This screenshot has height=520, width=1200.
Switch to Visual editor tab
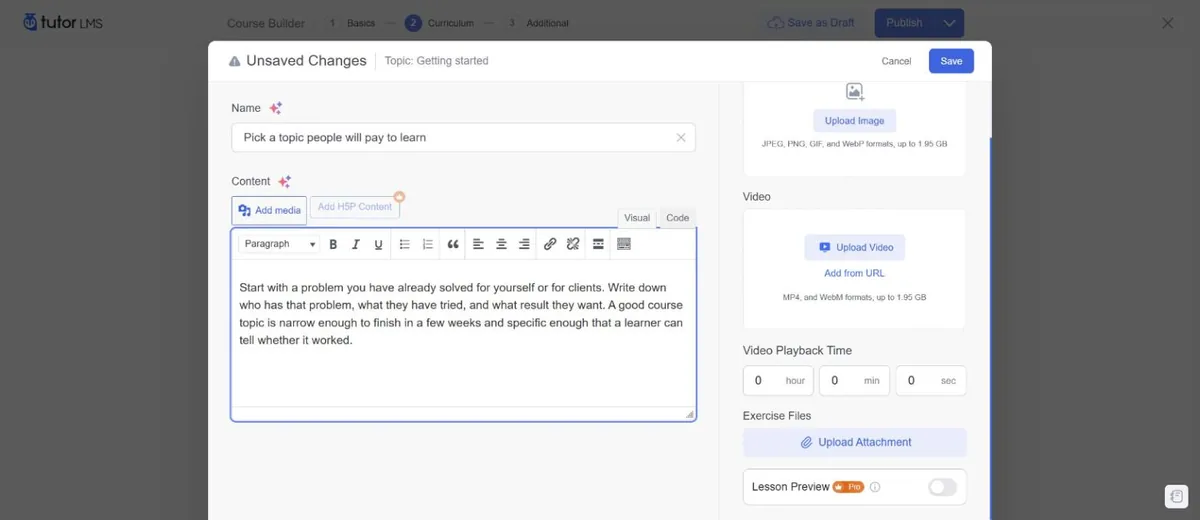tap(637, 218)
